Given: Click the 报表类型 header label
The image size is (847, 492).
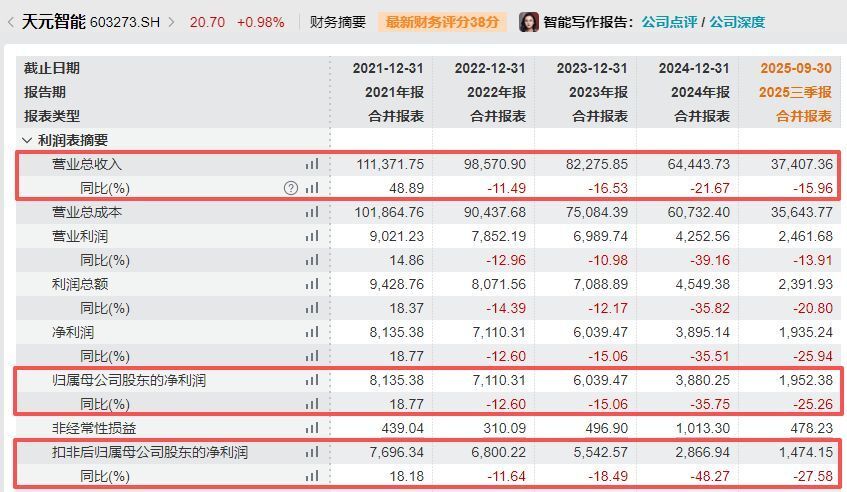Looking at the screenshot, I should (x=52, y=116).
